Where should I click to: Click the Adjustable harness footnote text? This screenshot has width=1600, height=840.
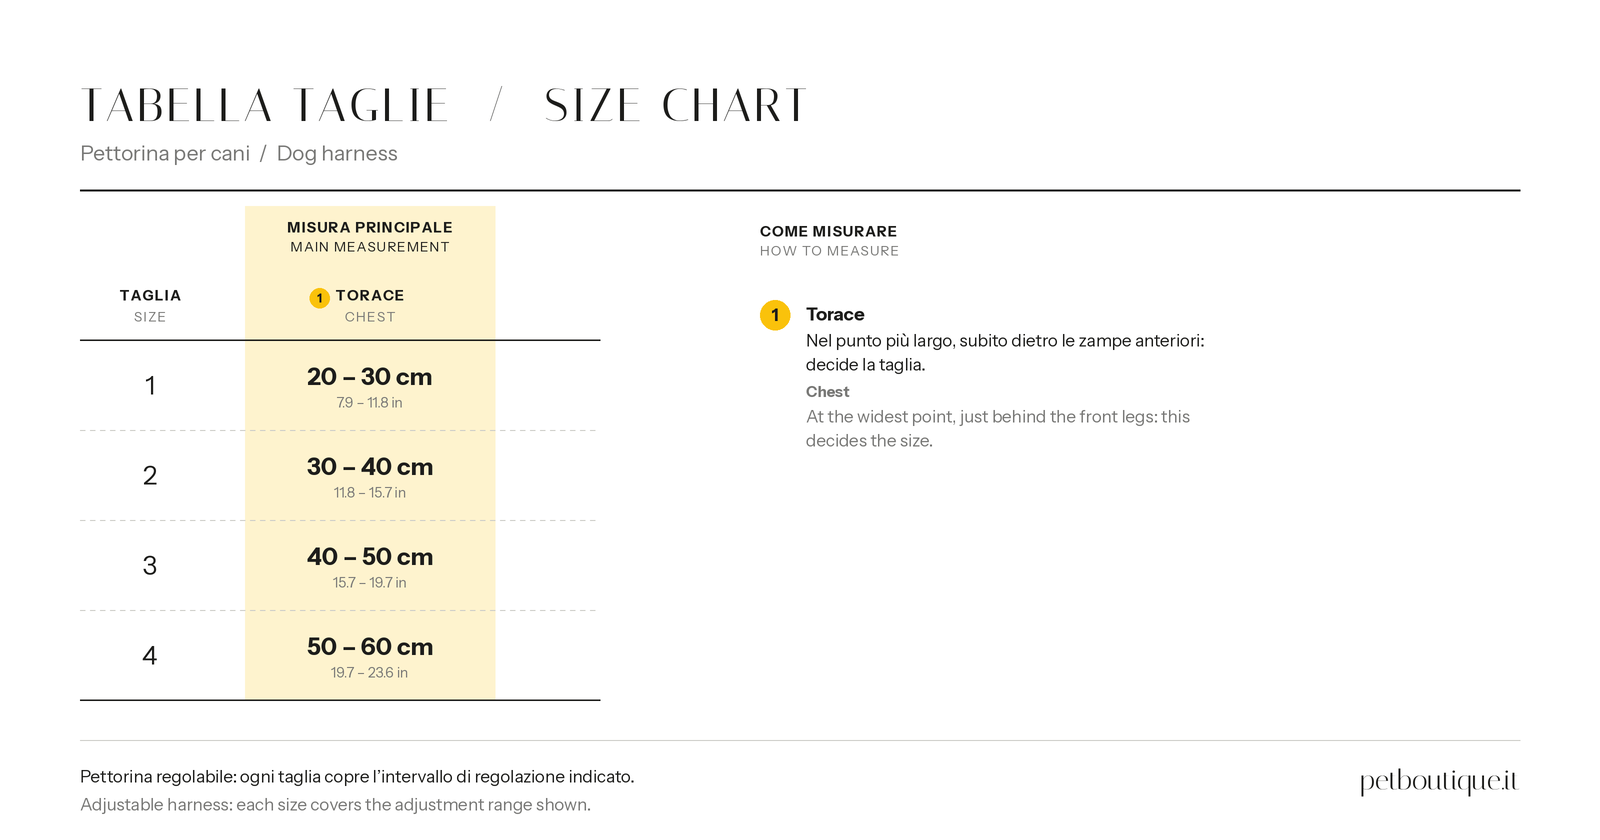pyautogui.click(x=335, y=805)
